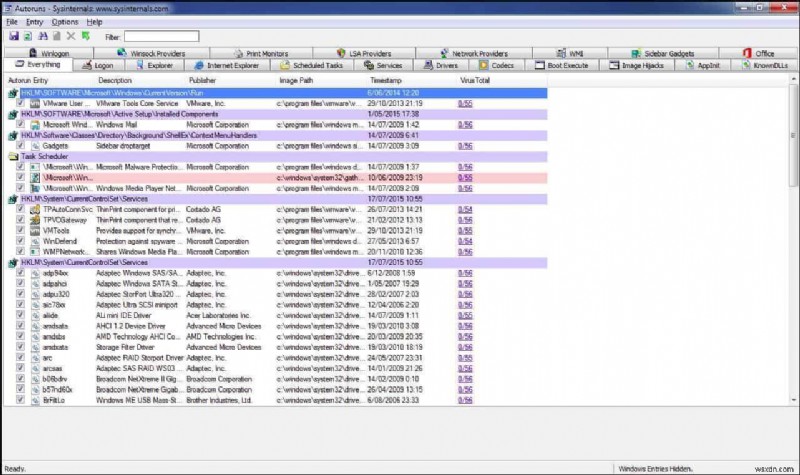The width and height of the screenshot is (800, 475).
Task: Switch to the Print Monitors tab
Action: pyautogui.click(x=261, y=53)
